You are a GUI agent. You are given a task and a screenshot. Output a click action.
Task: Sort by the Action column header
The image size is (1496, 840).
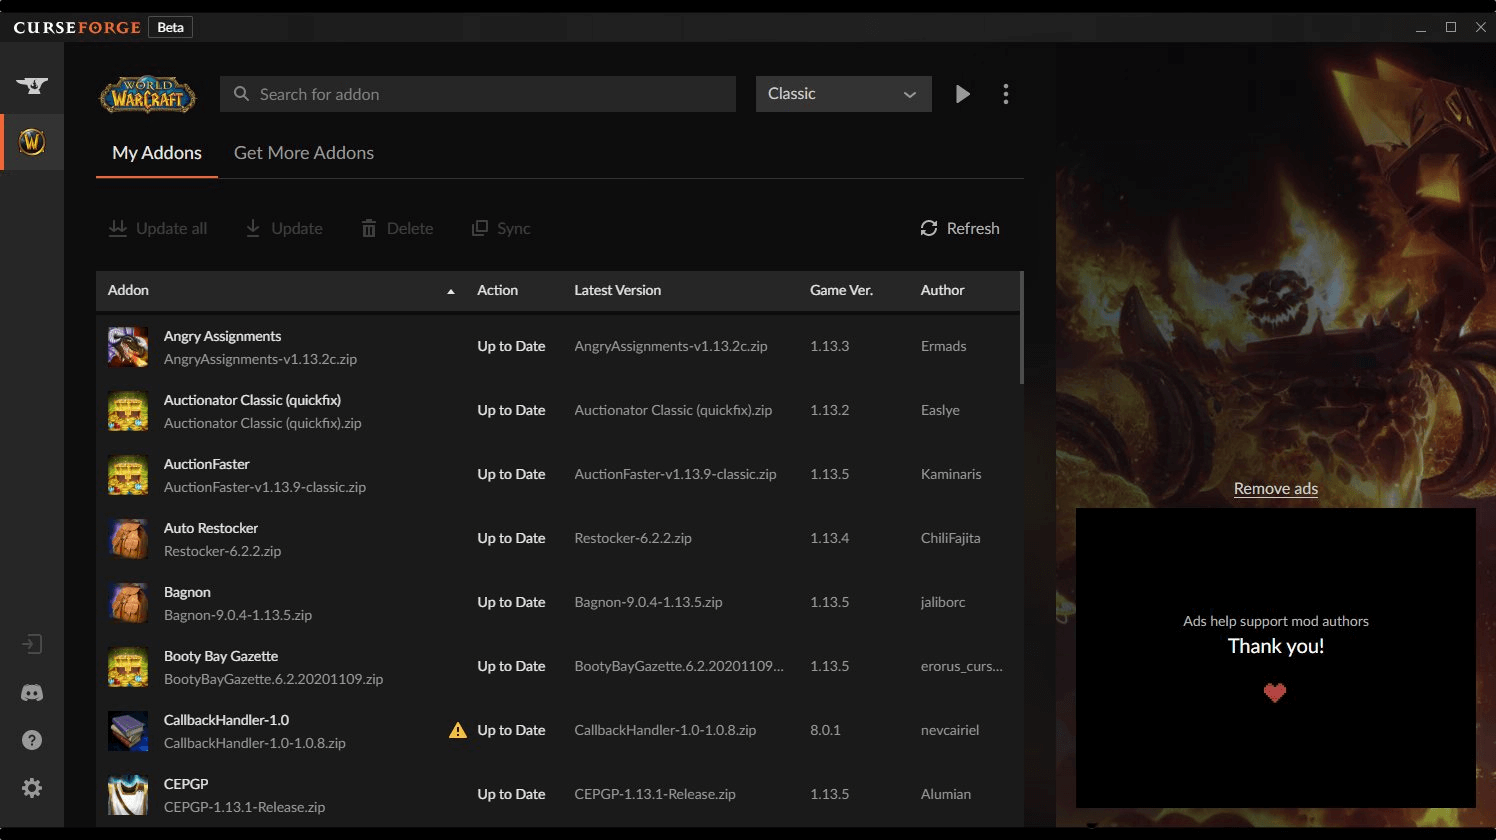(x=497, y=290)
